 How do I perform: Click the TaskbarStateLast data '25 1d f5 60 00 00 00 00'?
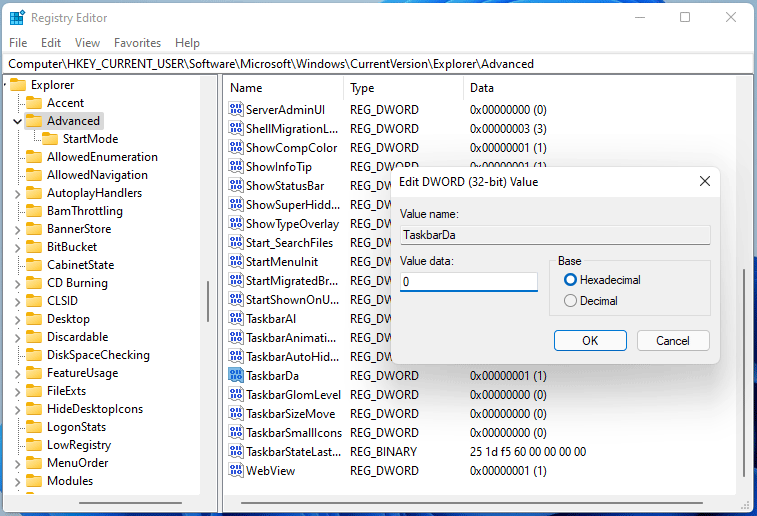528,452
